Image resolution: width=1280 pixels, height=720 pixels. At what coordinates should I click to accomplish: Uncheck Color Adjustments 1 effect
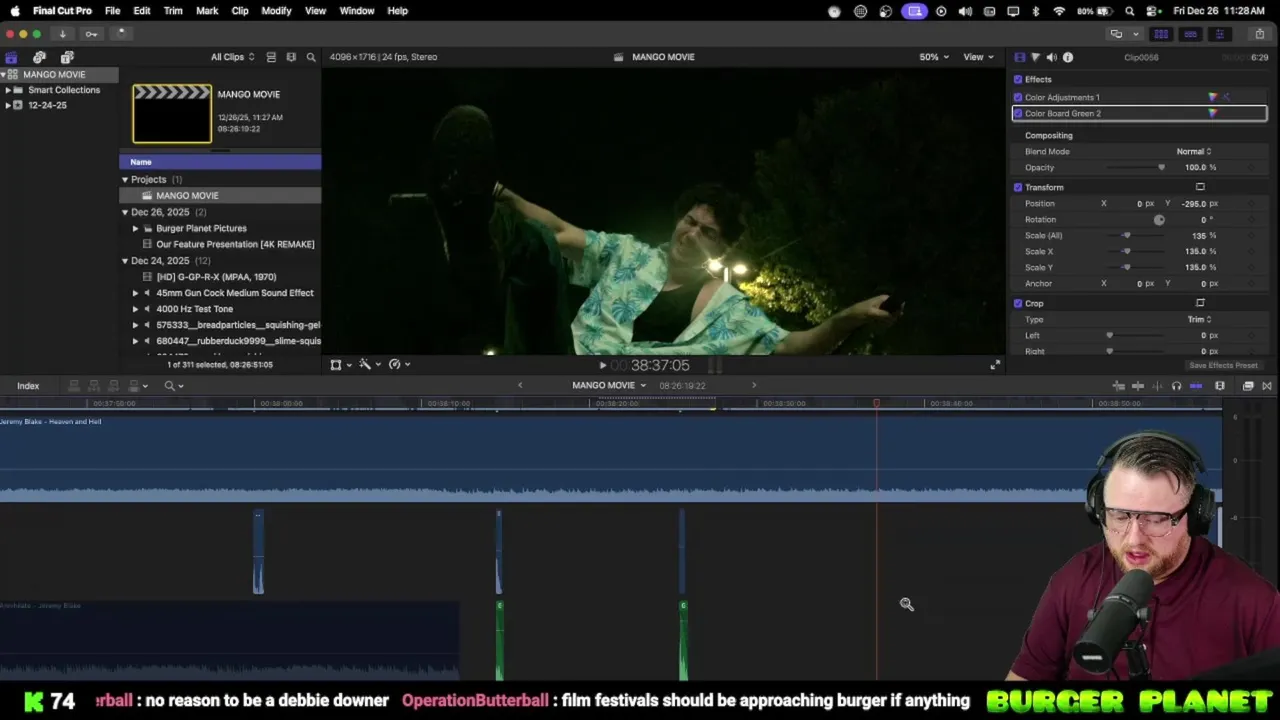coord(1018,97)
